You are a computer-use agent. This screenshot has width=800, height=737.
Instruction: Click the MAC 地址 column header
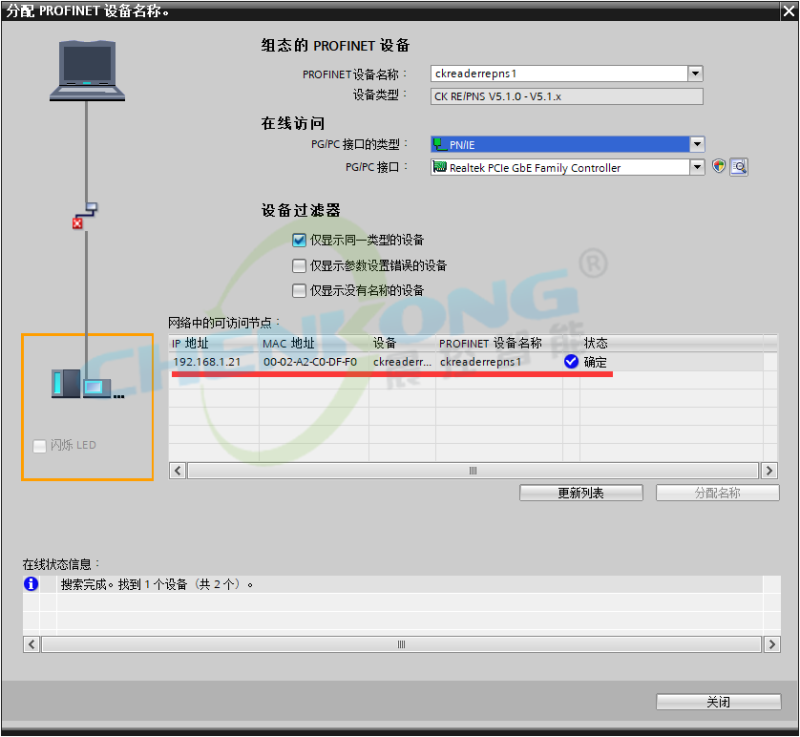(288, 343)
